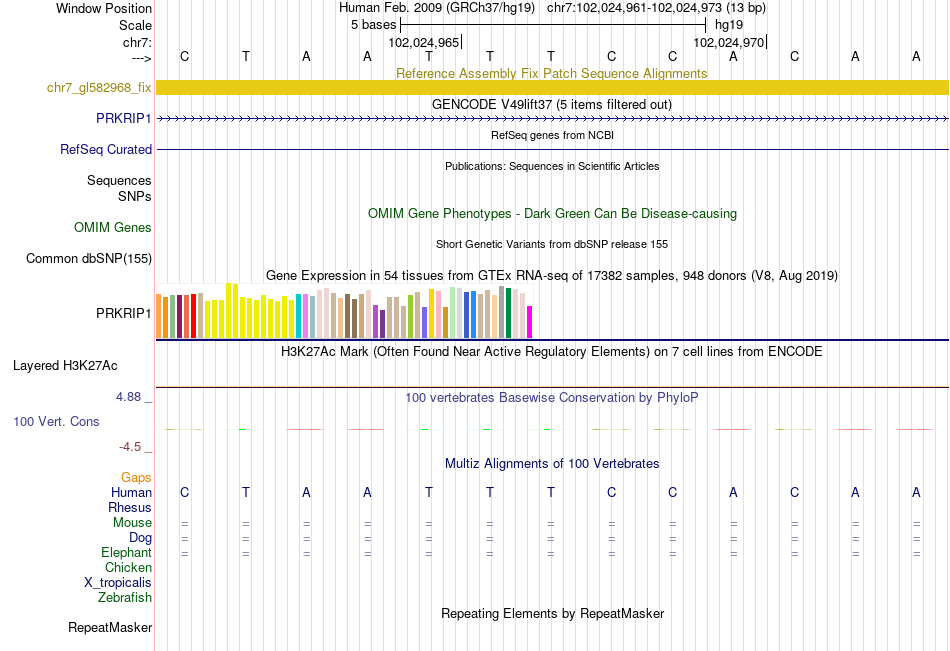
Task: Click the dark green bar in GTEx chart
Action: pos(508,313)
